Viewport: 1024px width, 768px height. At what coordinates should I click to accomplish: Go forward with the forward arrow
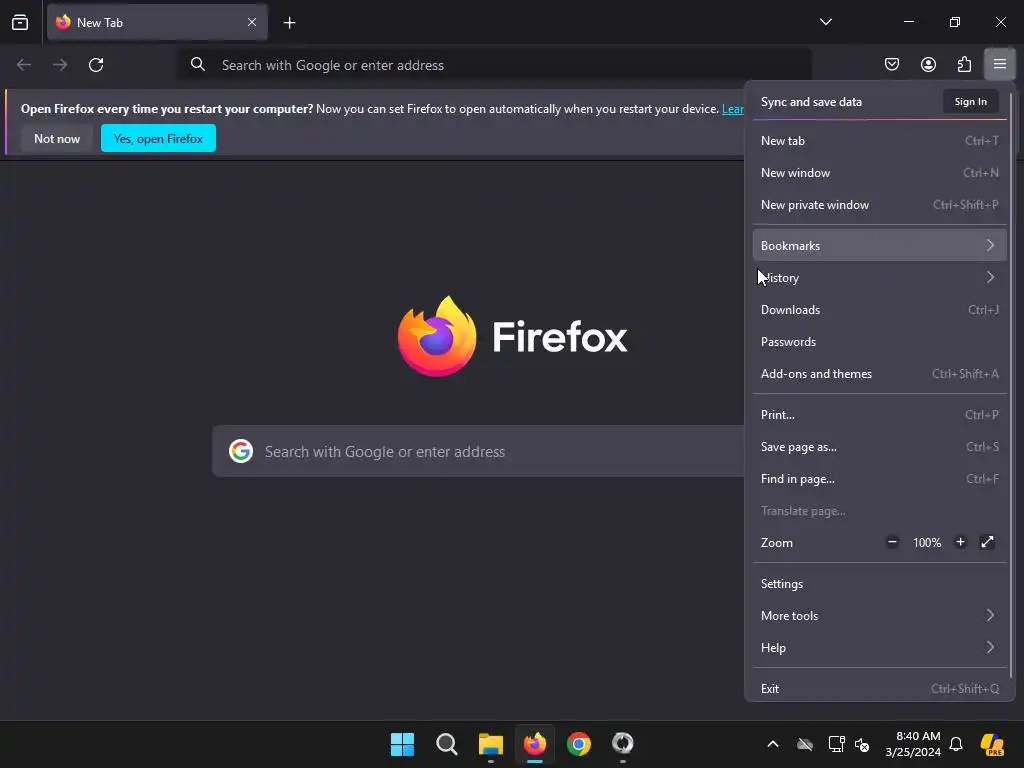(x=60, y=65)
